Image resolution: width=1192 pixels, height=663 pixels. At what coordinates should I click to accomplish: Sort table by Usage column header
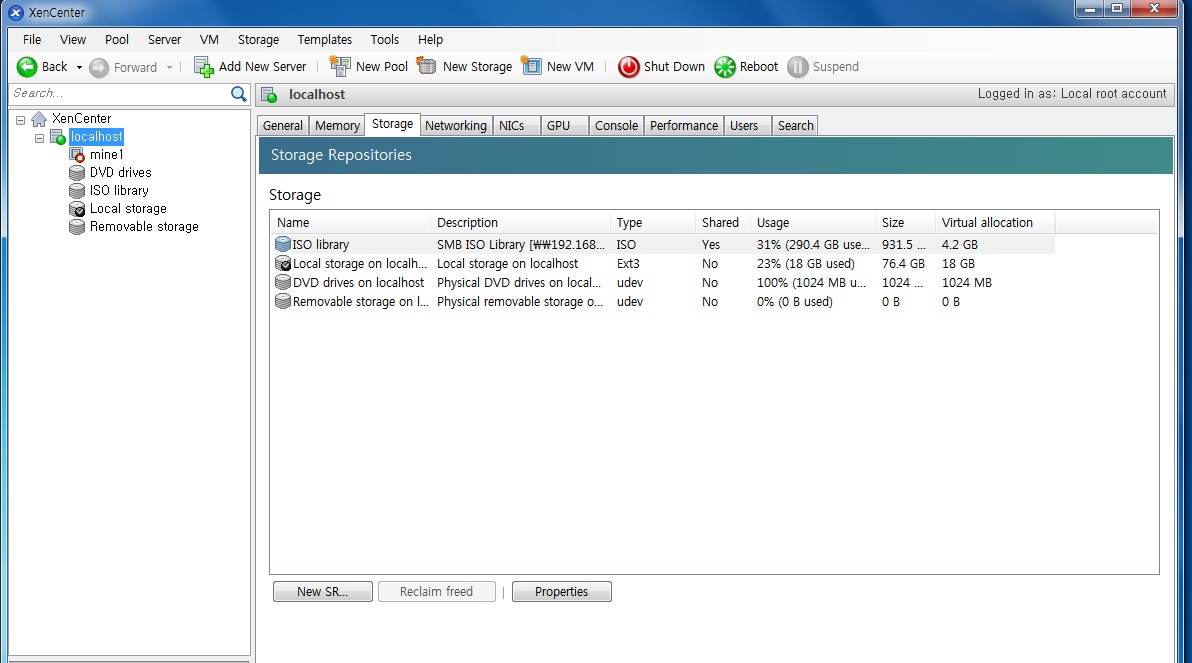813,223
